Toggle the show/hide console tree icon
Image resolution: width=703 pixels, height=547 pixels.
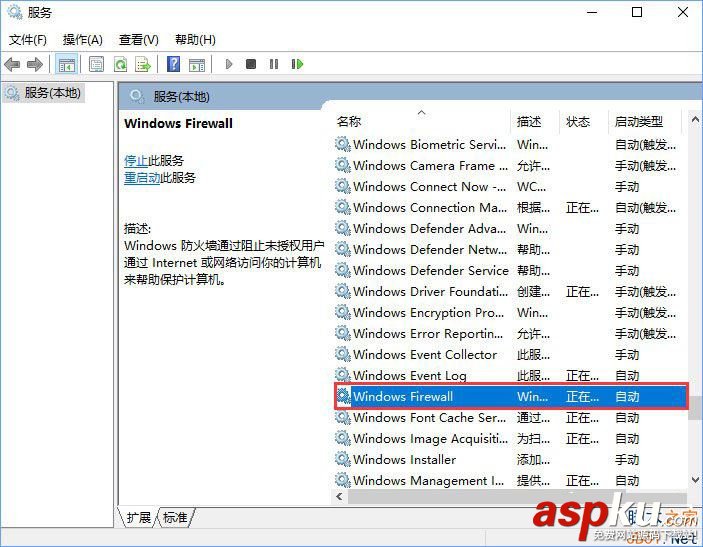66,65
